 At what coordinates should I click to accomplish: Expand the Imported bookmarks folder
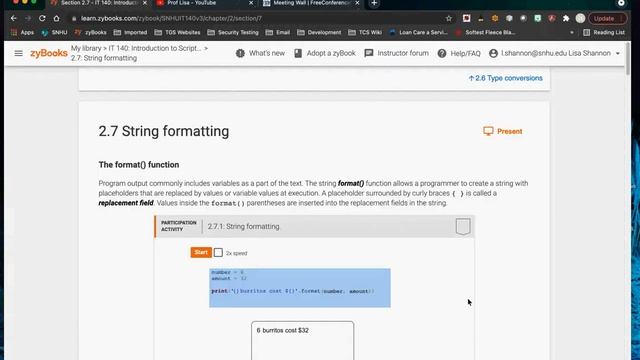(130, 32)
